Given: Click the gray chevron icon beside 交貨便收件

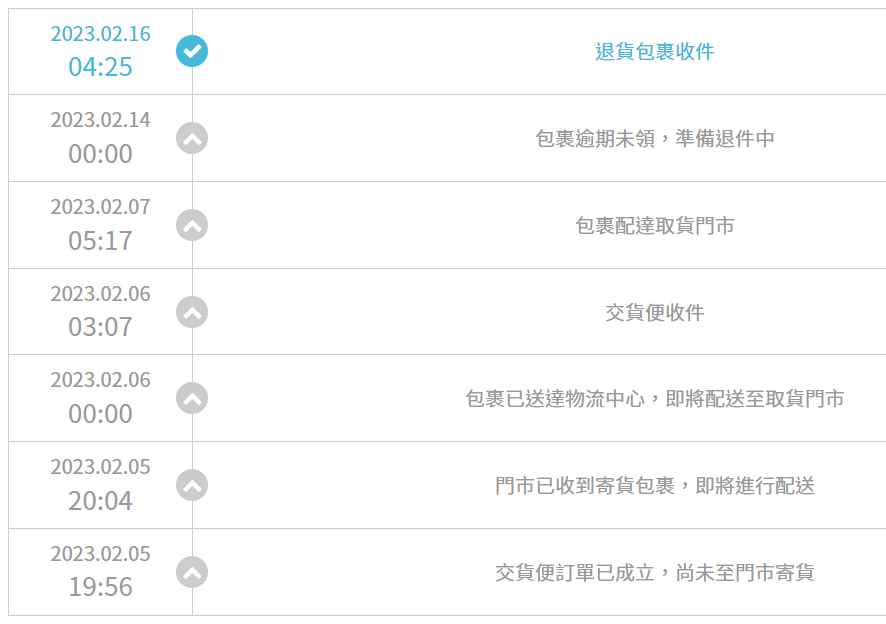Looking at the screenshot, I should 192,312.
